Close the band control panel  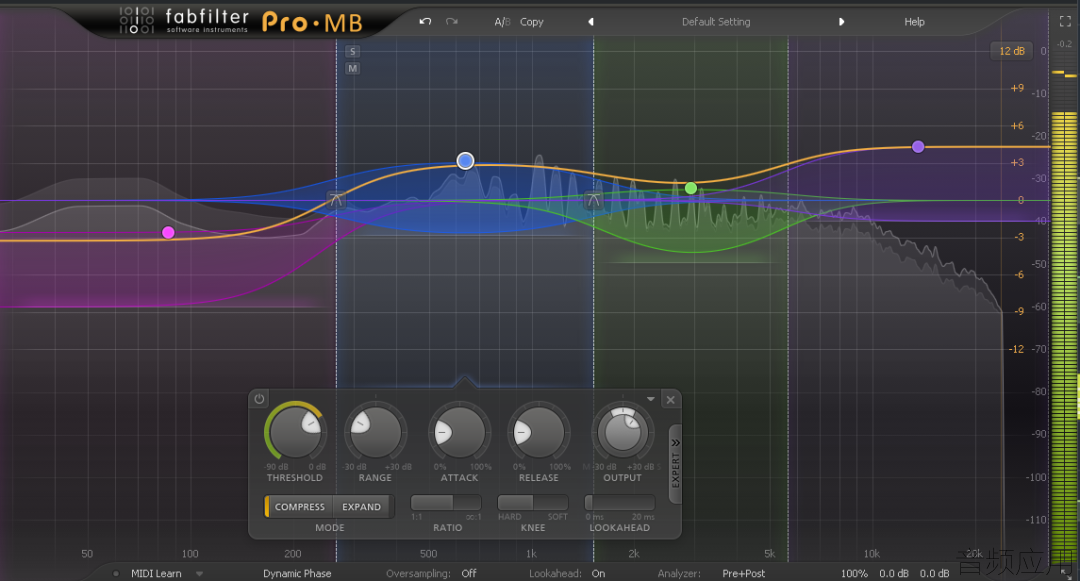click(670, 399)
